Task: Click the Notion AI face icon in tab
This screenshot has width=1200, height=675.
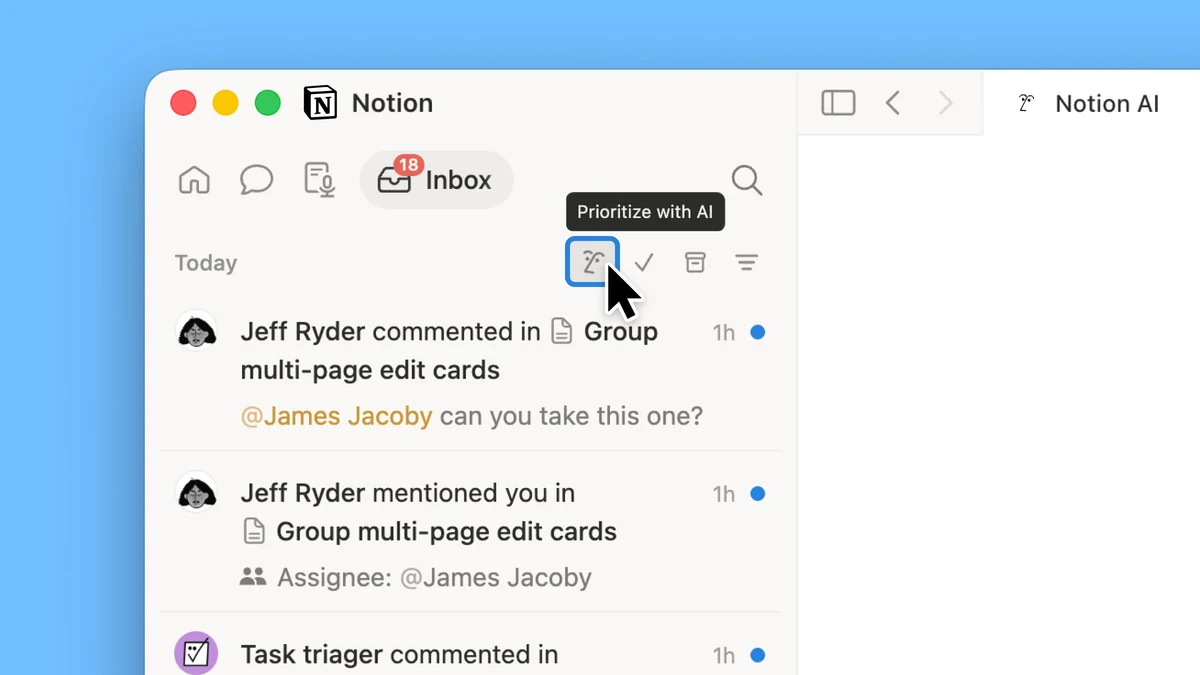Action: pos(1025,103)
